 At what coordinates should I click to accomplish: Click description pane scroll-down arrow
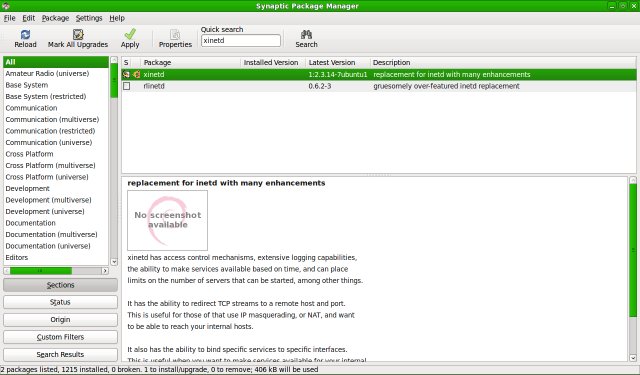coord(633,358)
